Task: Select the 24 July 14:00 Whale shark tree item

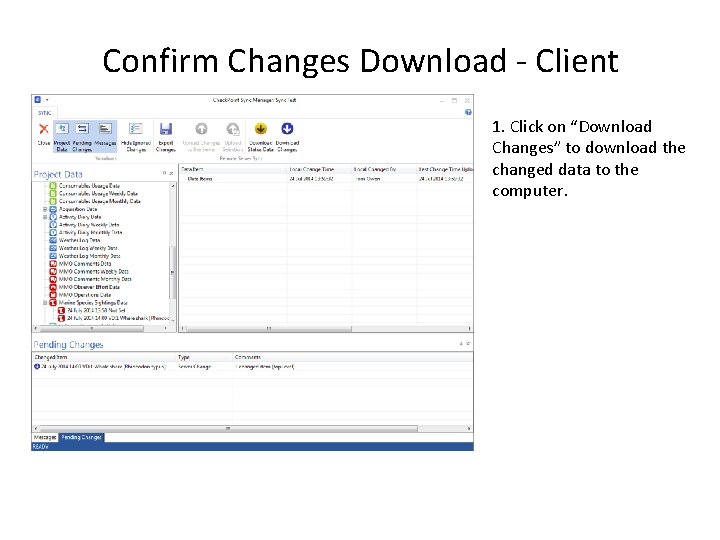Action: (x=118, y=318)
